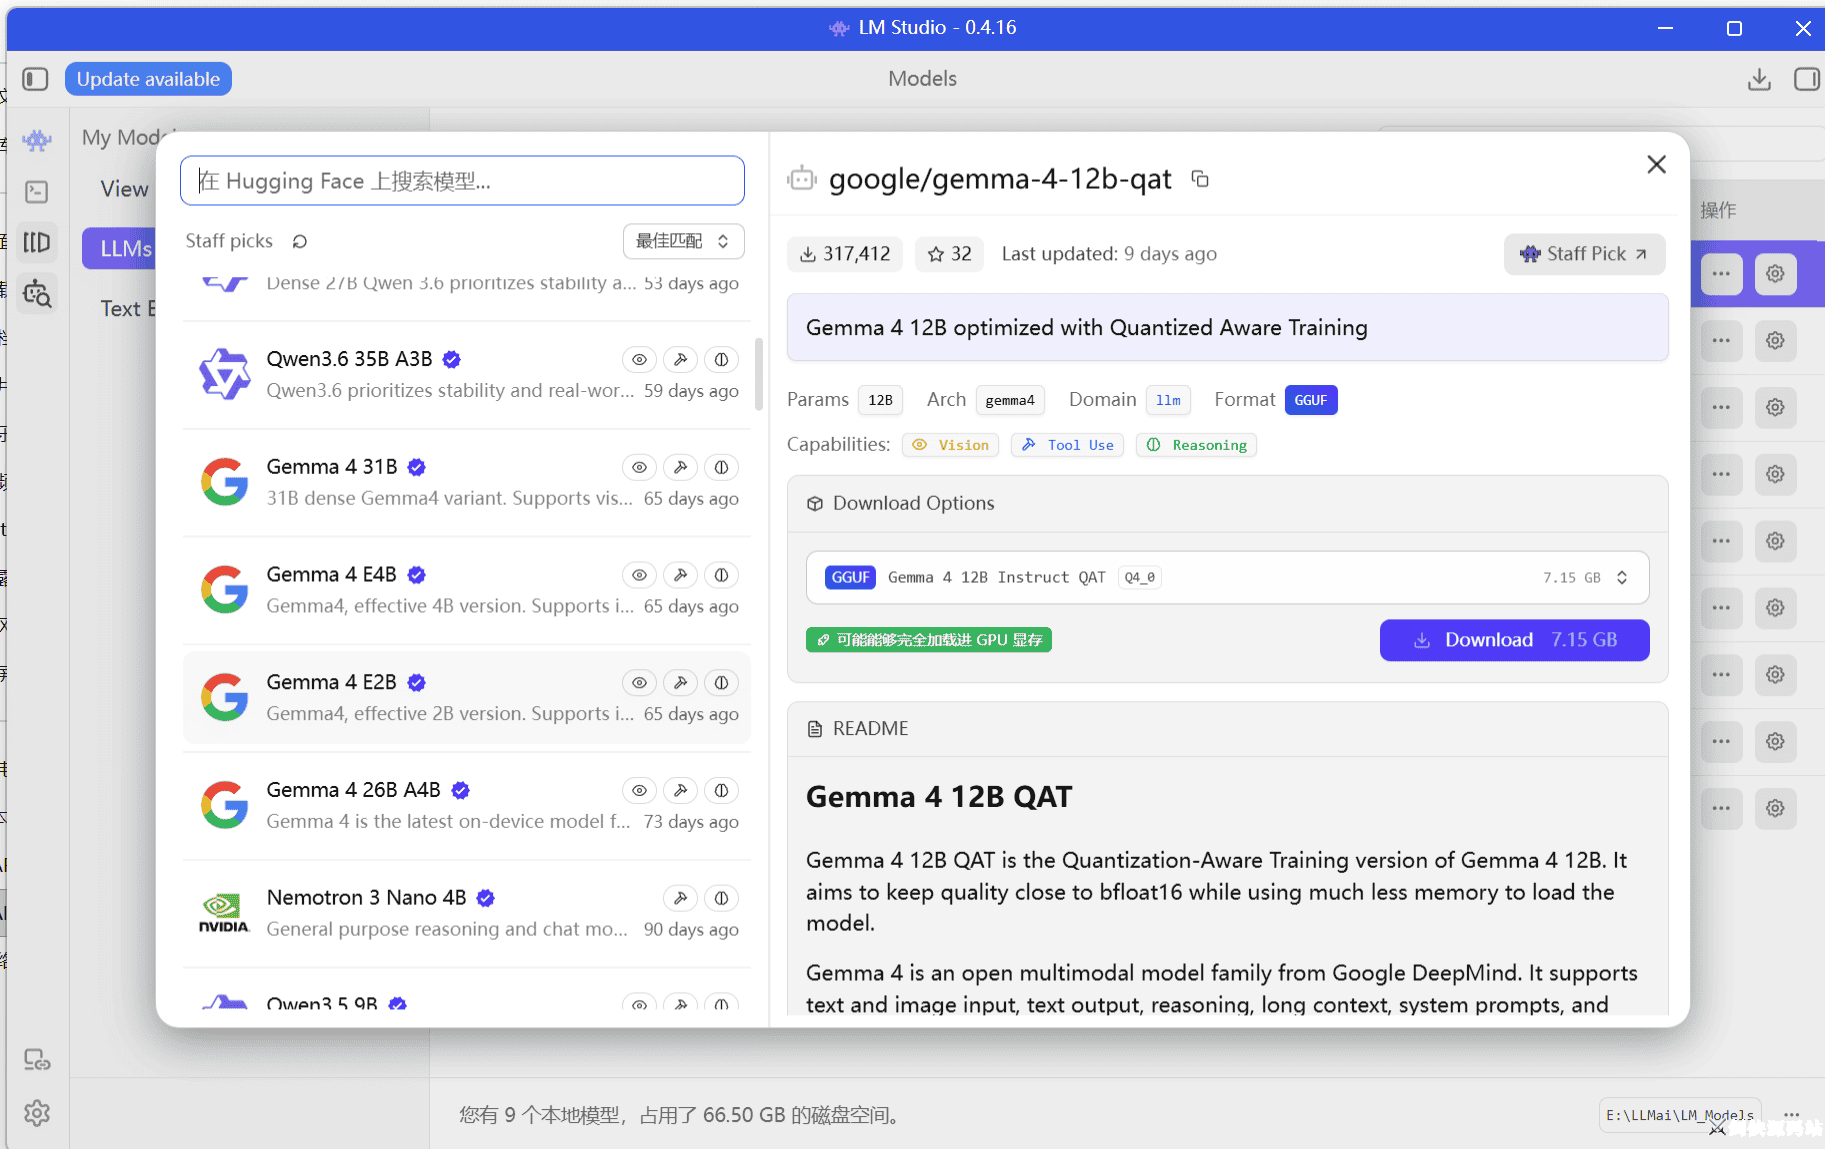Click the reasoning icon for Qwen3.6 35B A3B
Image resolution: width=1825 pixels, height=1149 pixels.
721,359
